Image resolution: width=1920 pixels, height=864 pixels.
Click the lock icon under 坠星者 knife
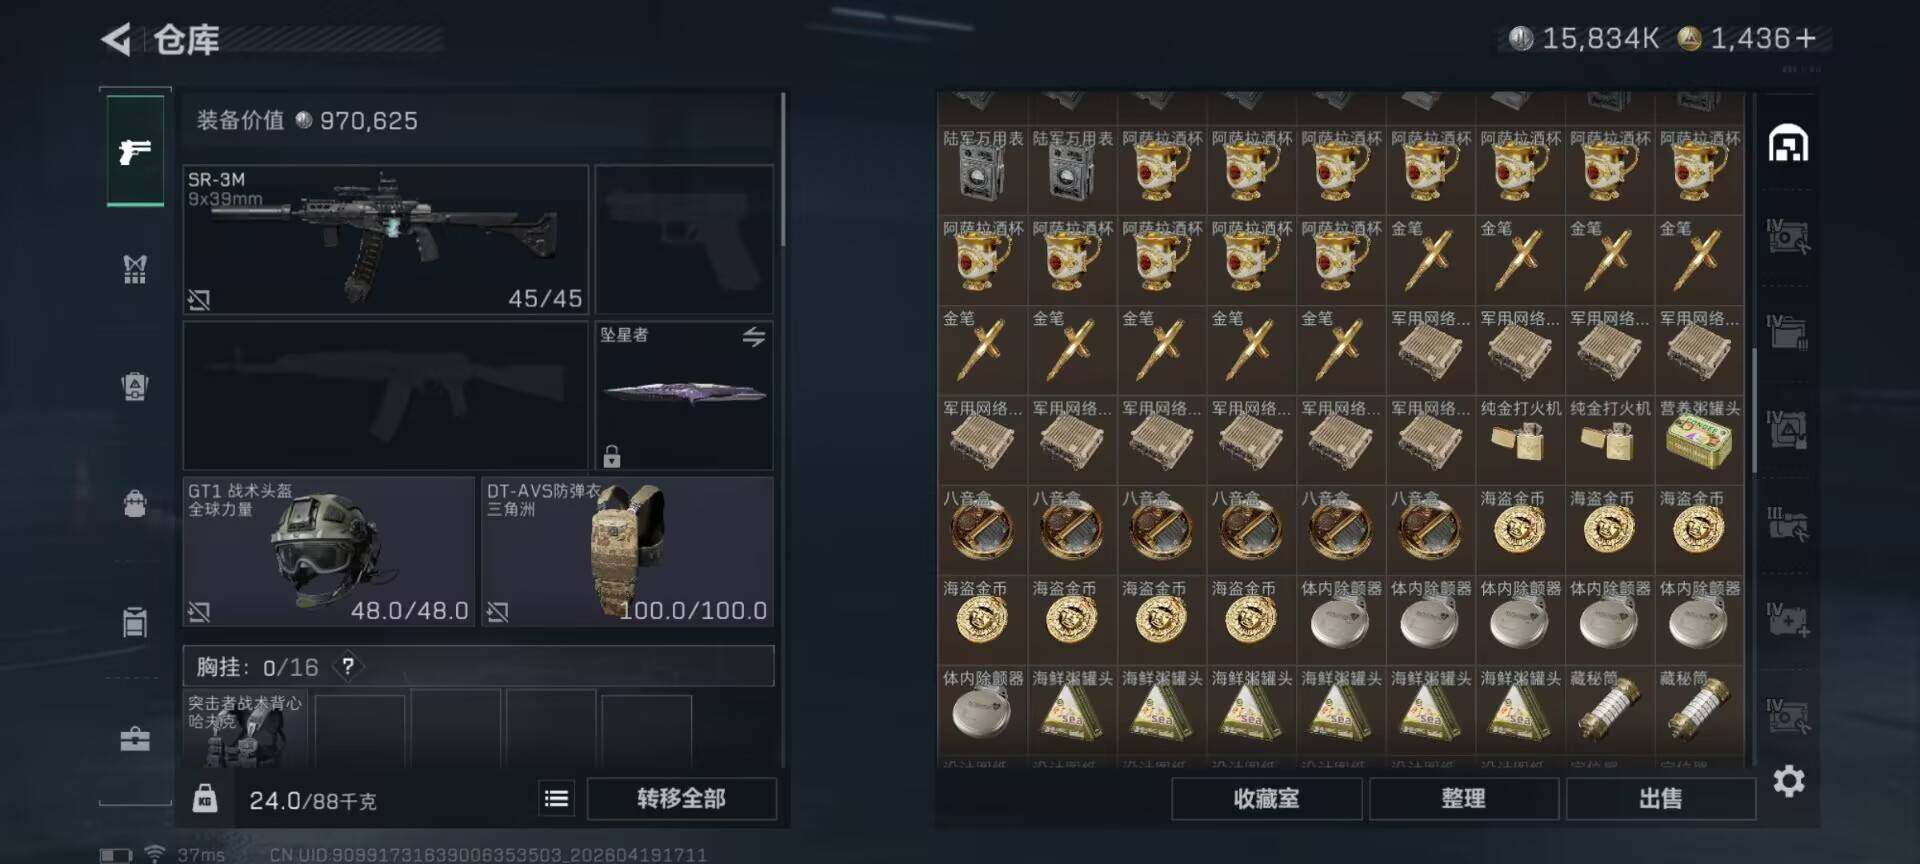coord(612,456)
